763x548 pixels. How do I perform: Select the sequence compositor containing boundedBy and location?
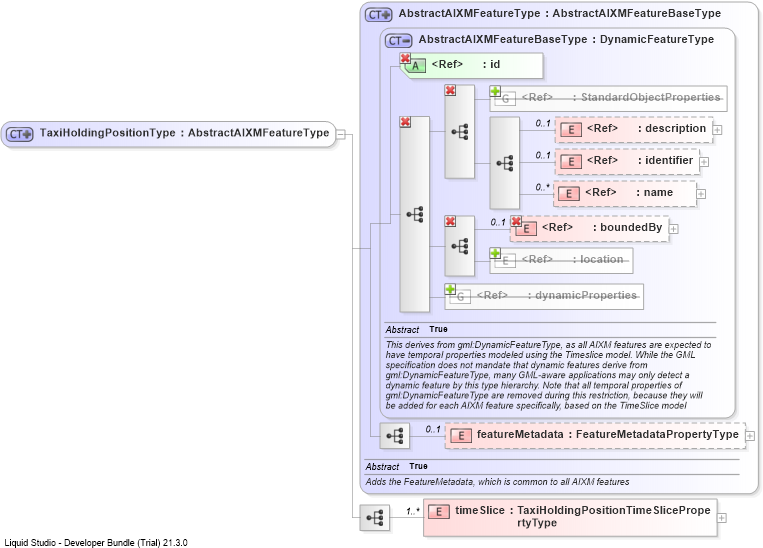(459, 246)
